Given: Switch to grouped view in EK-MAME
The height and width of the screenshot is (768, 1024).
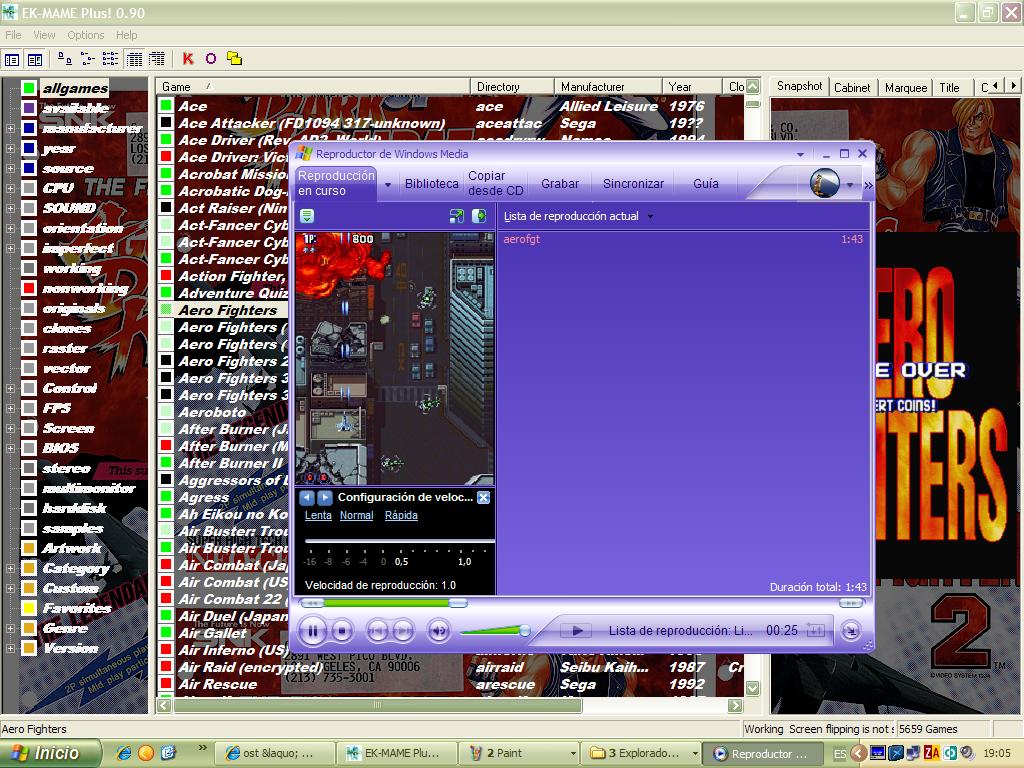Looking at the screenshot, I should coord(157,59).
